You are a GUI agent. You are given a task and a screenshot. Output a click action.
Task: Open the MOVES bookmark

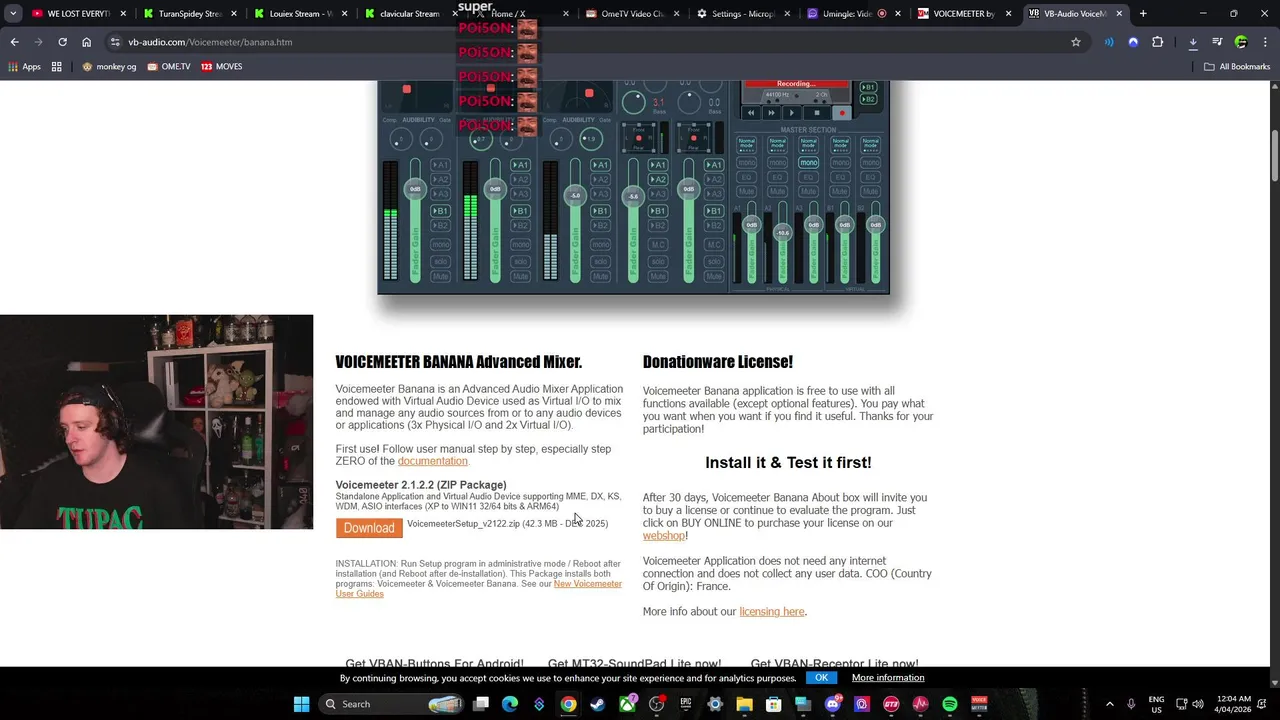[x=221, y=66]
